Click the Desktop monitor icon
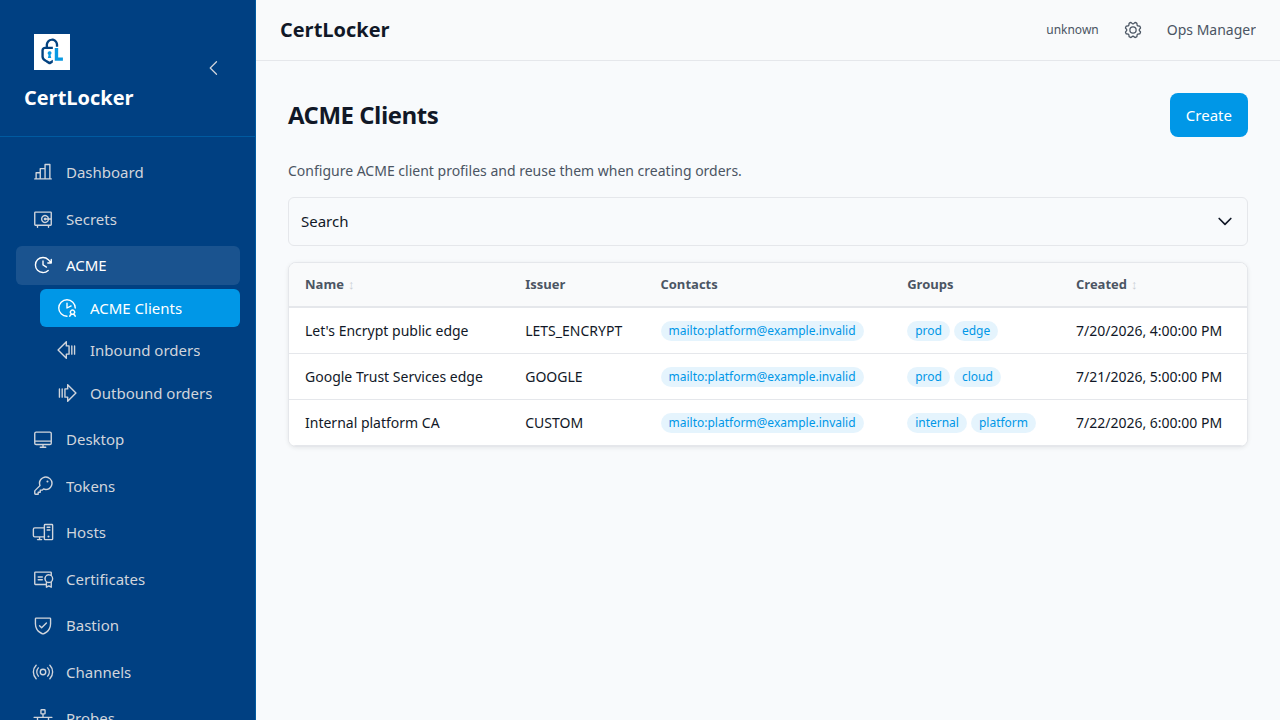 point(43,439)
